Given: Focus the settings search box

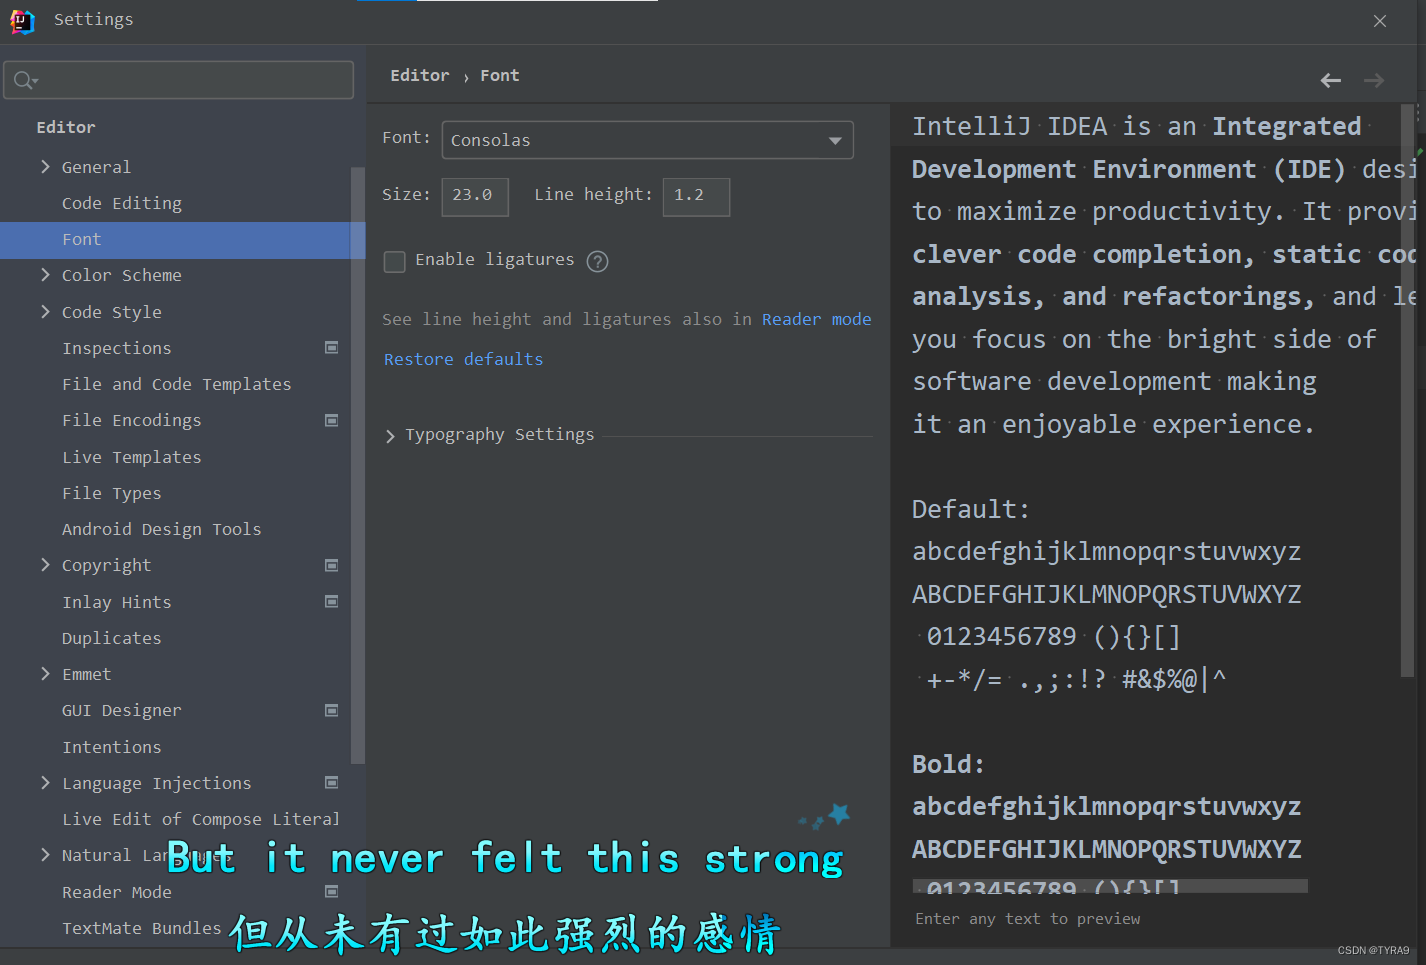Looking at the screenshot, I should tap(179, 80).
